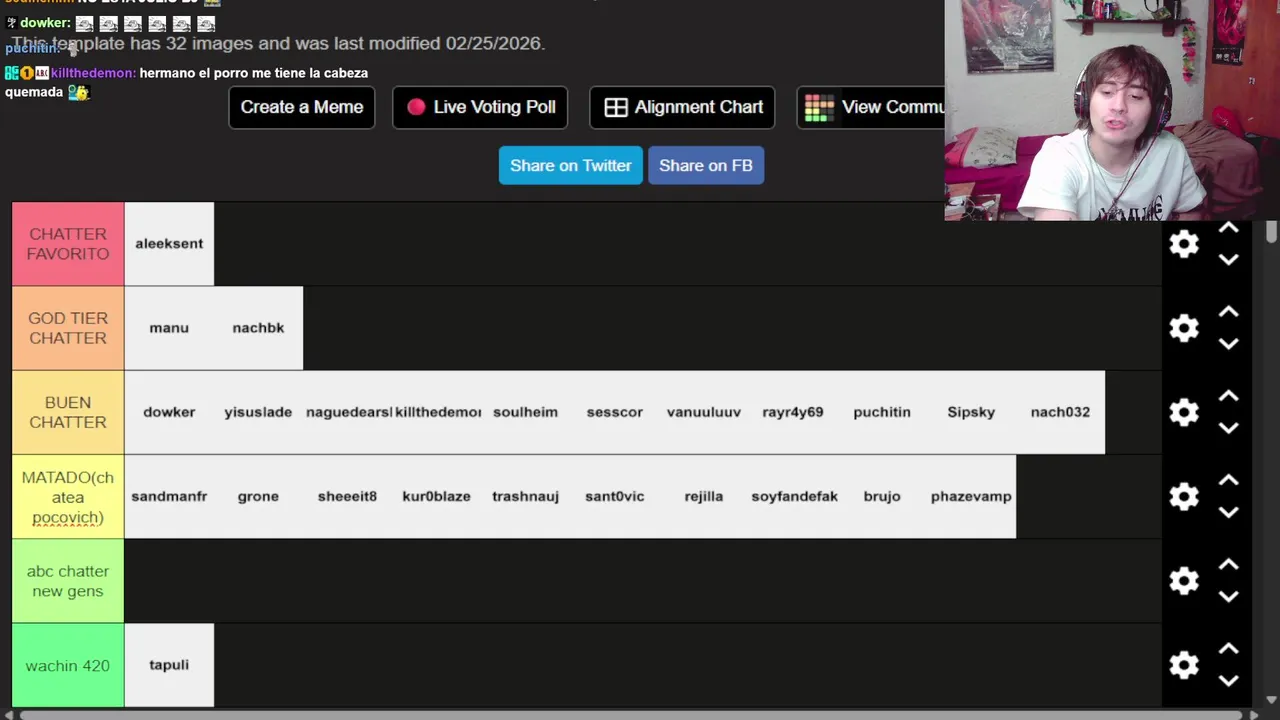Select the soulheim tile
This screenshot has width=1280, height=720.
tap(526, 412)
